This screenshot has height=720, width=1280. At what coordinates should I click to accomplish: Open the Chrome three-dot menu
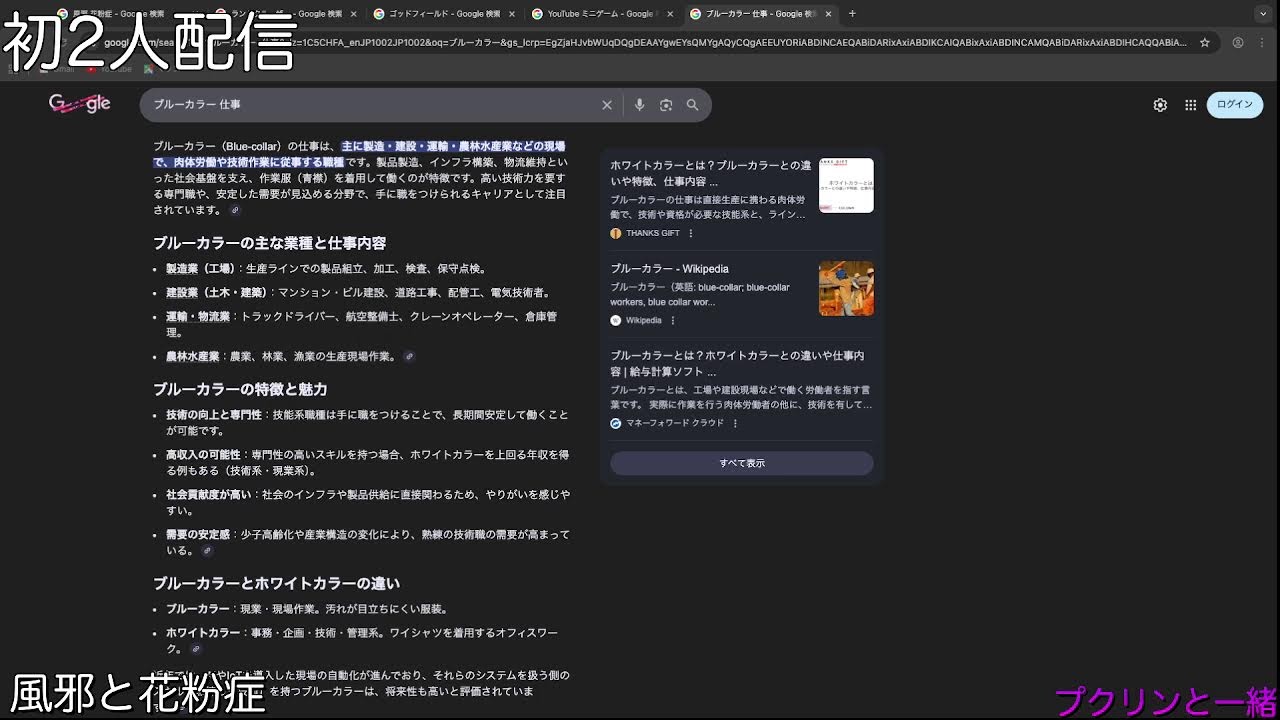point(1262,43)
